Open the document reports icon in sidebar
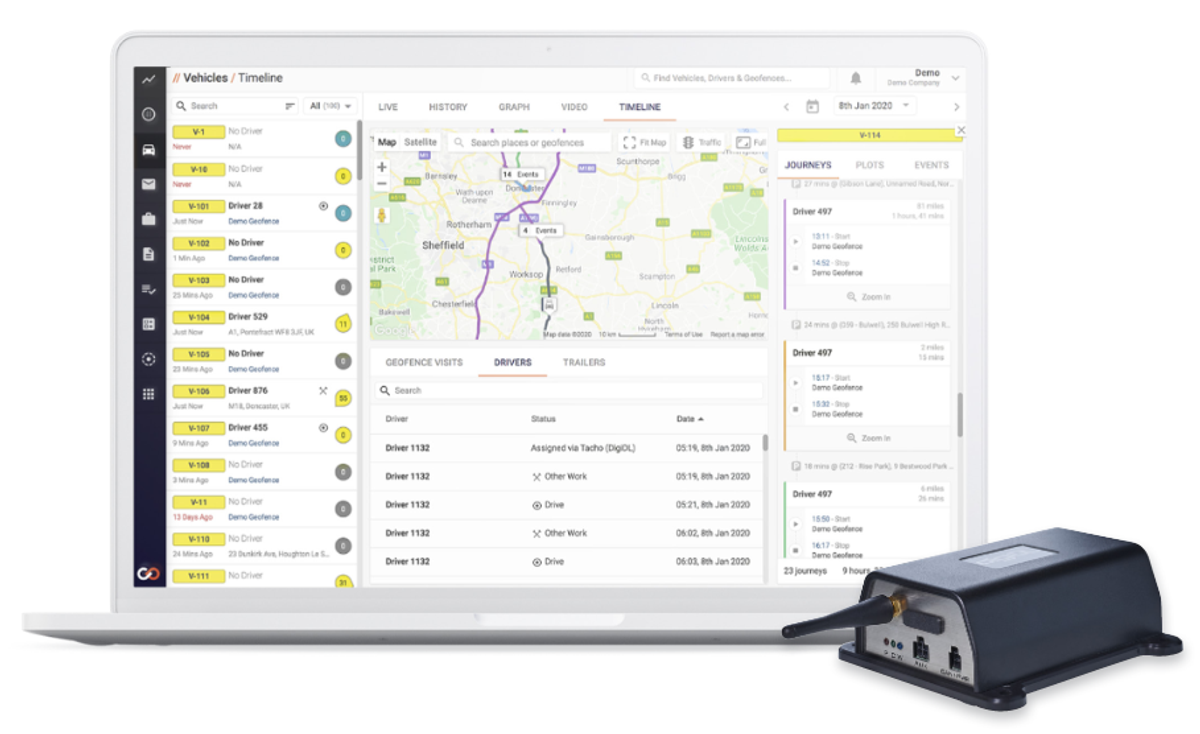 (149, 254)
